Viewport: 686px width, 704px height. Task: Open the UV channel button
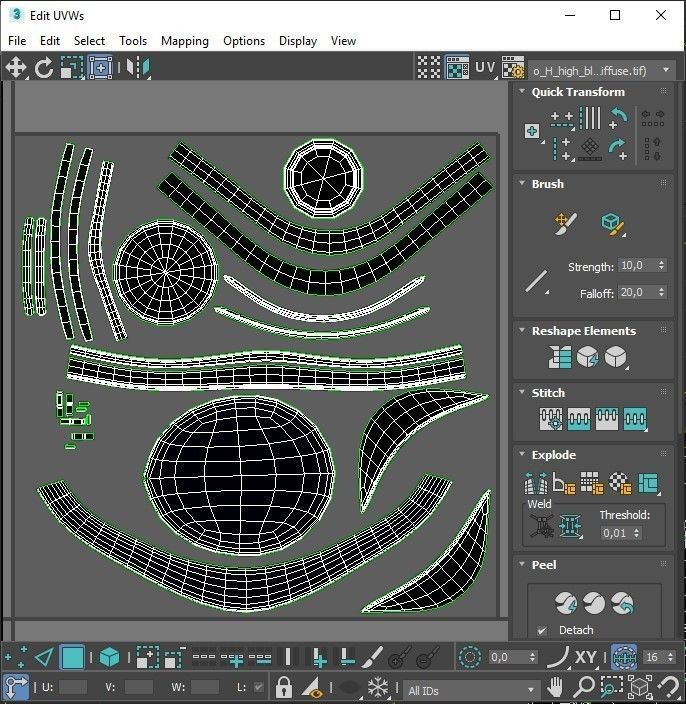pyautogui.click(x=485, y=68)
